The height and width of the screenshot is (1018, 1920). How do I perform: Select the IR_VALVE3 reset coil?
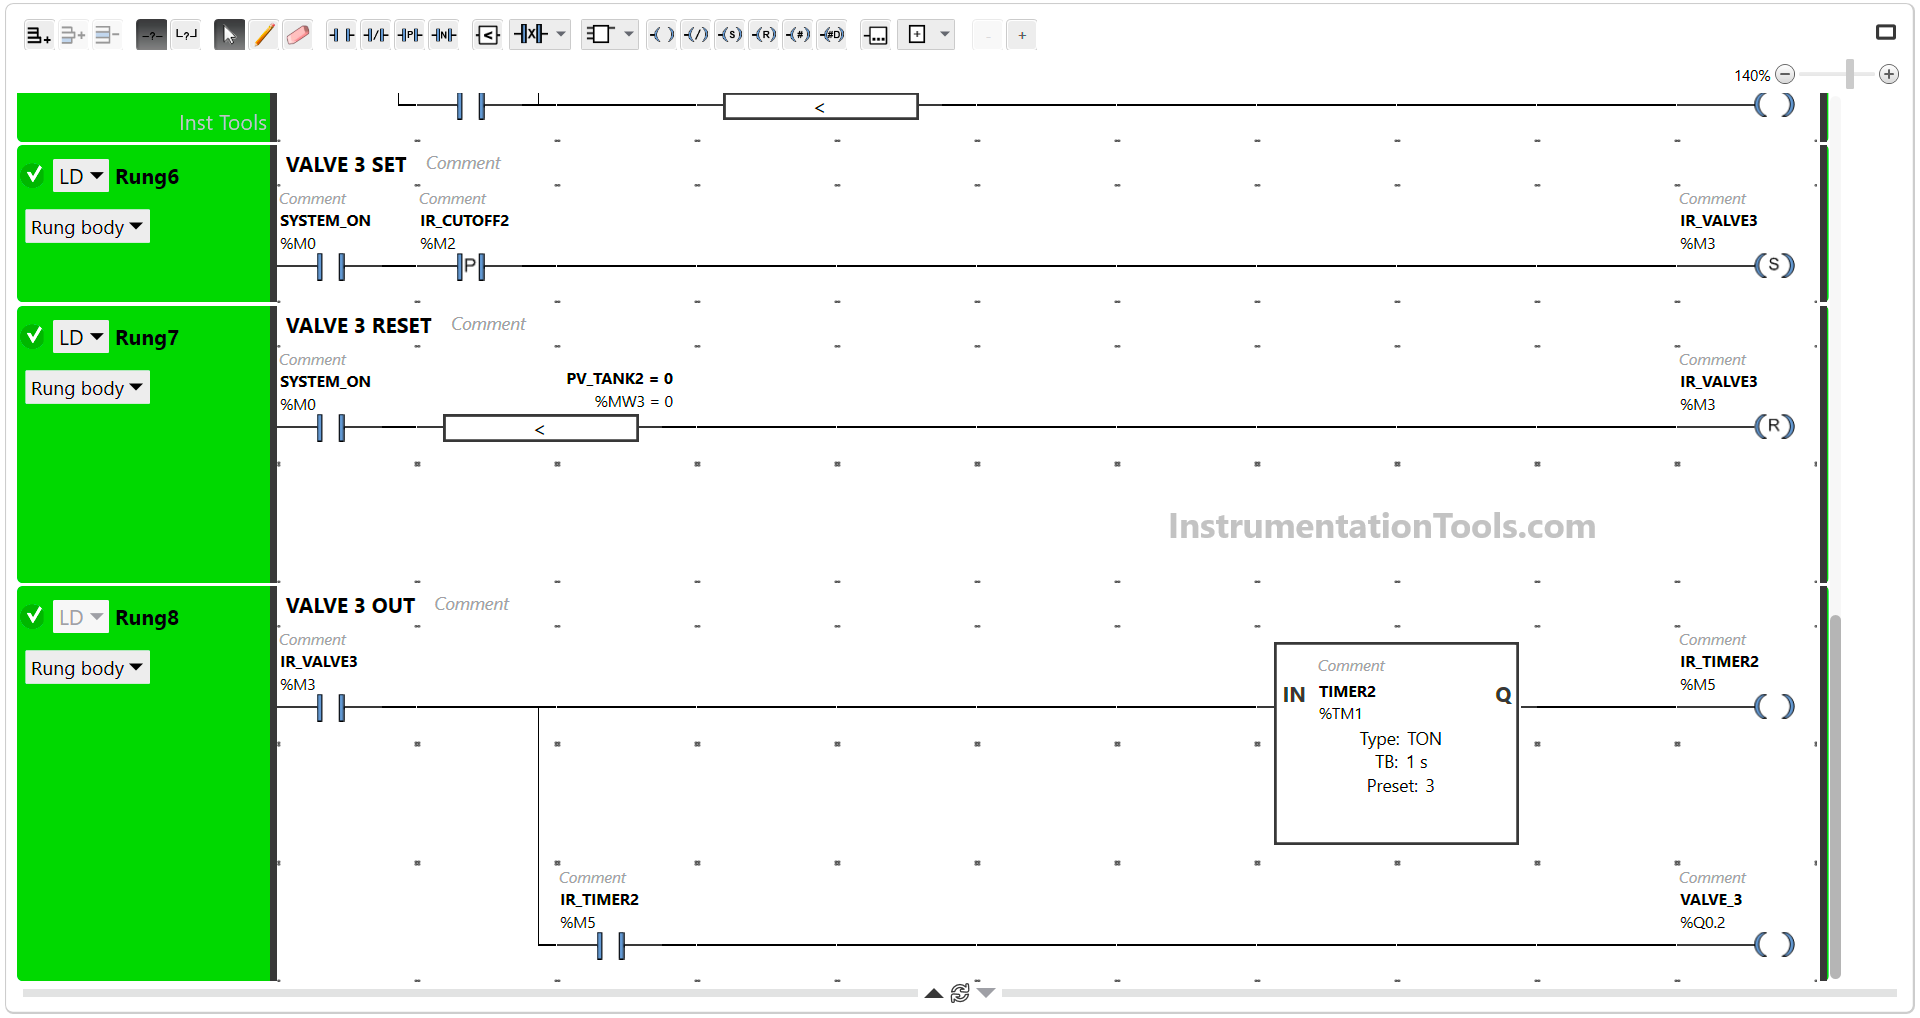pos(1775,426)
